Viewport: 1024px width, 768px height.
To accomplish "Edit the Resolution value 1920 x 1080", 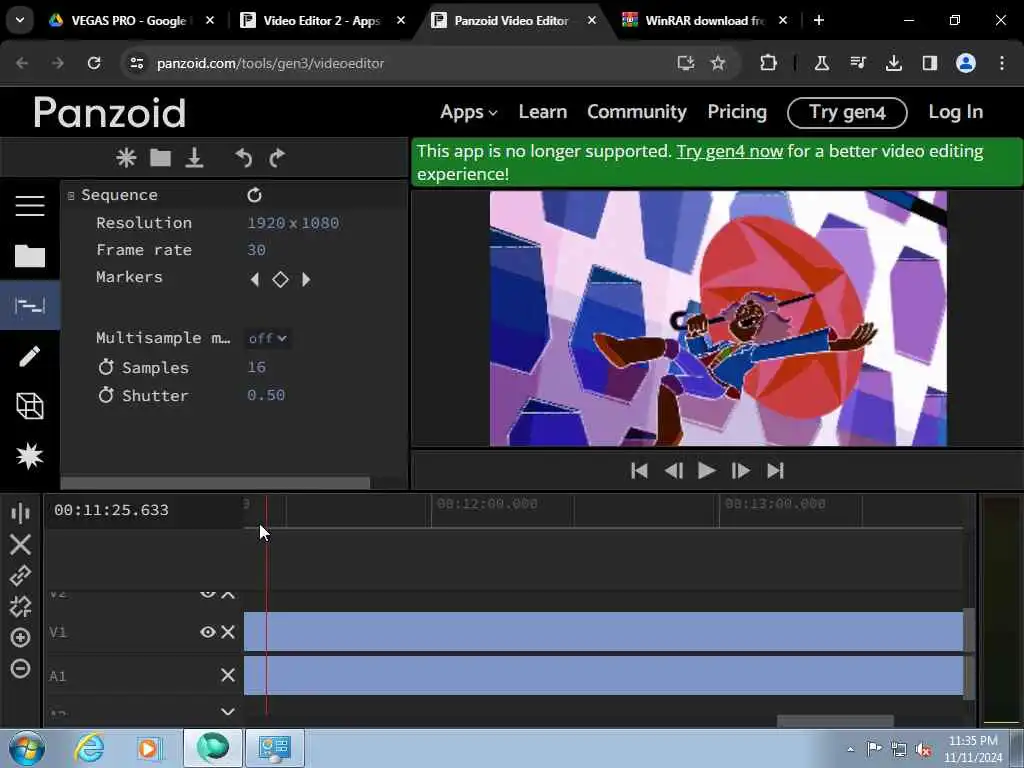I will coord(293,223).
